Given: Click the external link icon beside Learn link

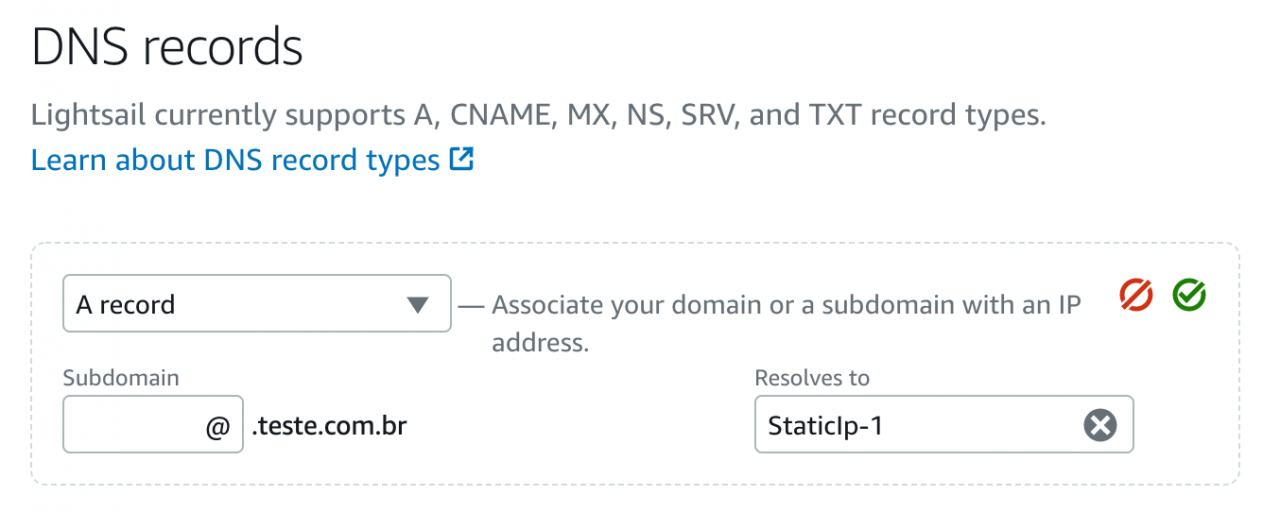Looking at the screenshot, I should (x=461, y=159).
